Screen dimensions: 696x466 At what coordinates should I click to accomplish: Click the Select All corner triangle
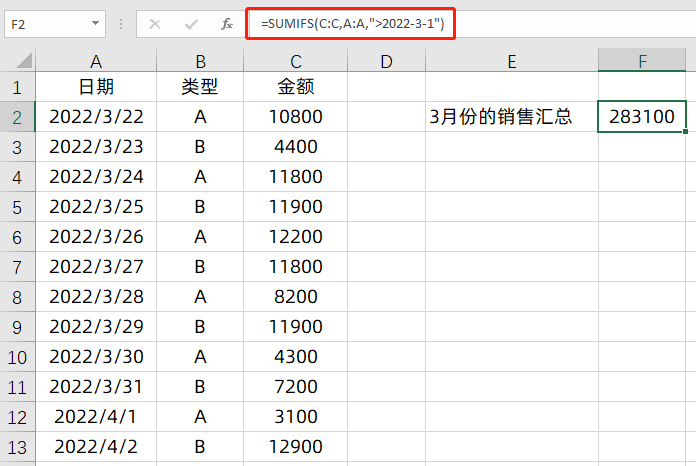(24, 60)
